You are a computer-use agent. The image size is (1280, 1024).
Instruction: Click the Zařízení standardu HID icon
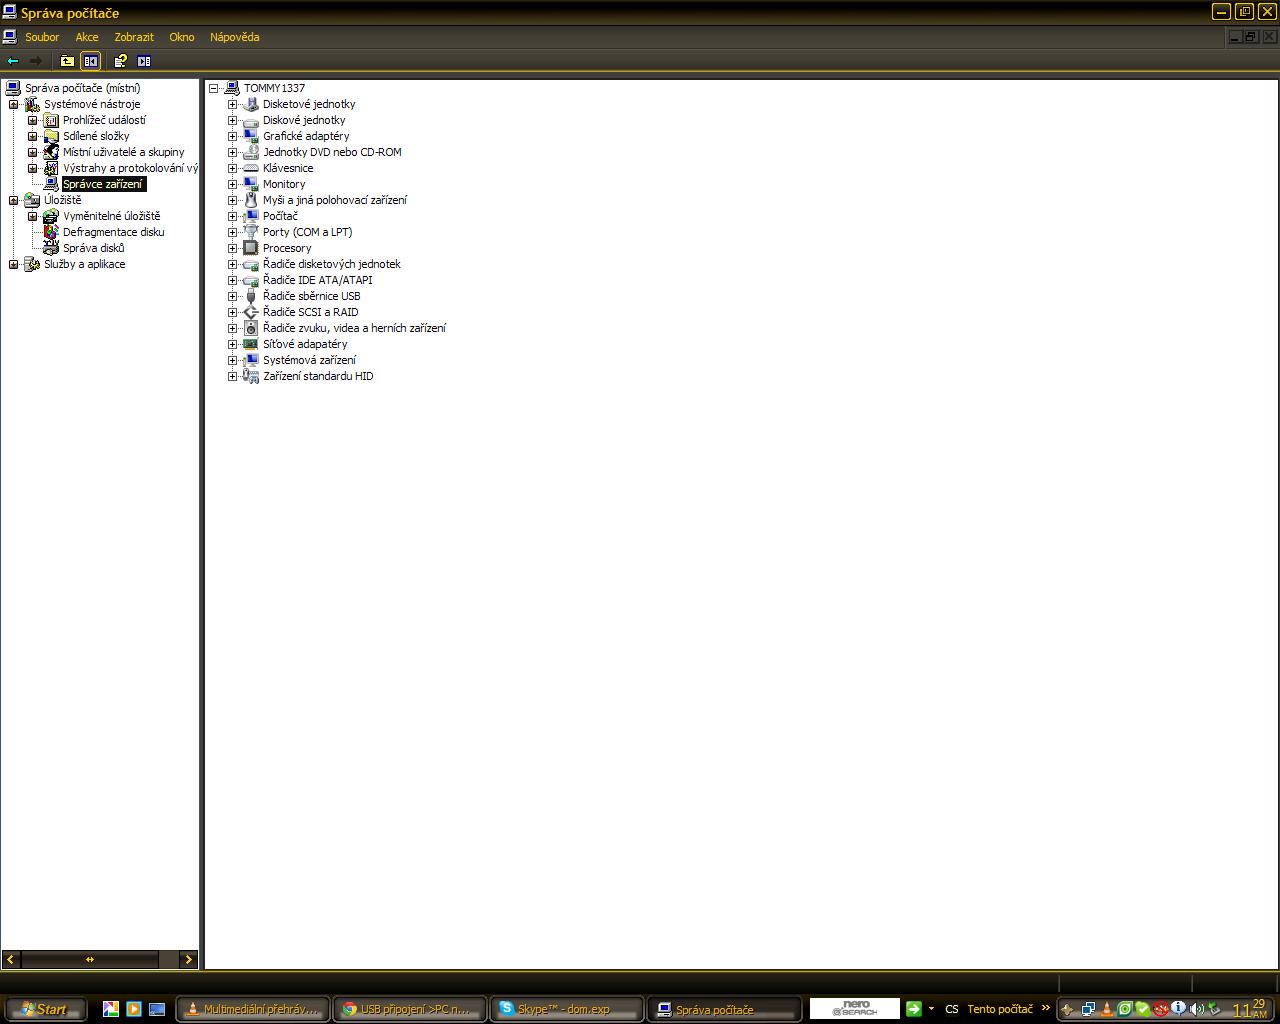251,376
